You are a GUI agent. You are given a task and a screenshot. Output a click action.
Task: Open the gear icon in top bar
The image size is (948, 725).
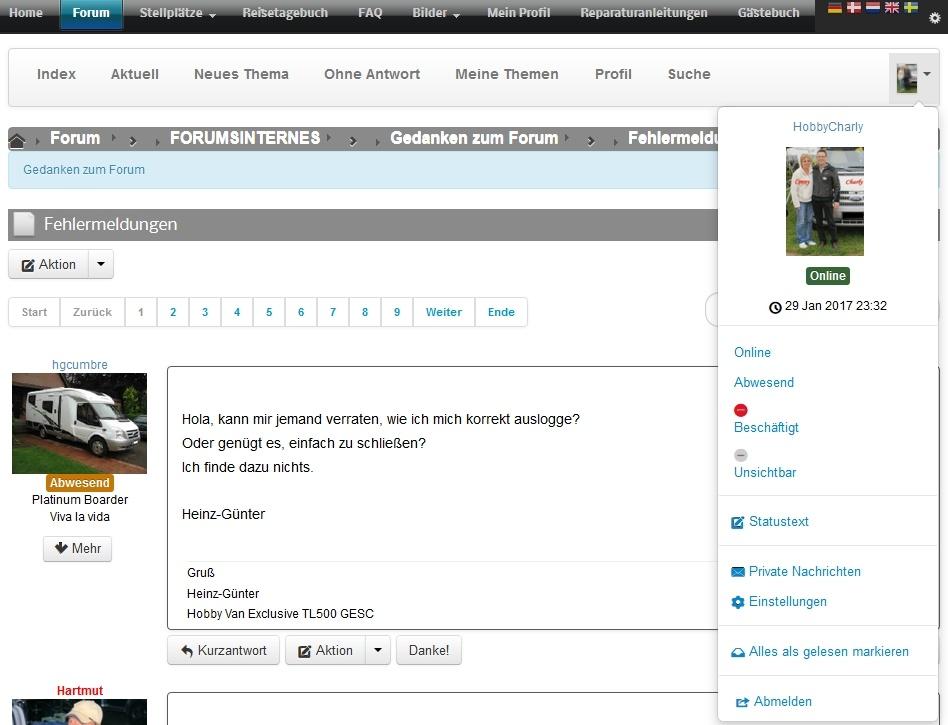tap(935, 18)
